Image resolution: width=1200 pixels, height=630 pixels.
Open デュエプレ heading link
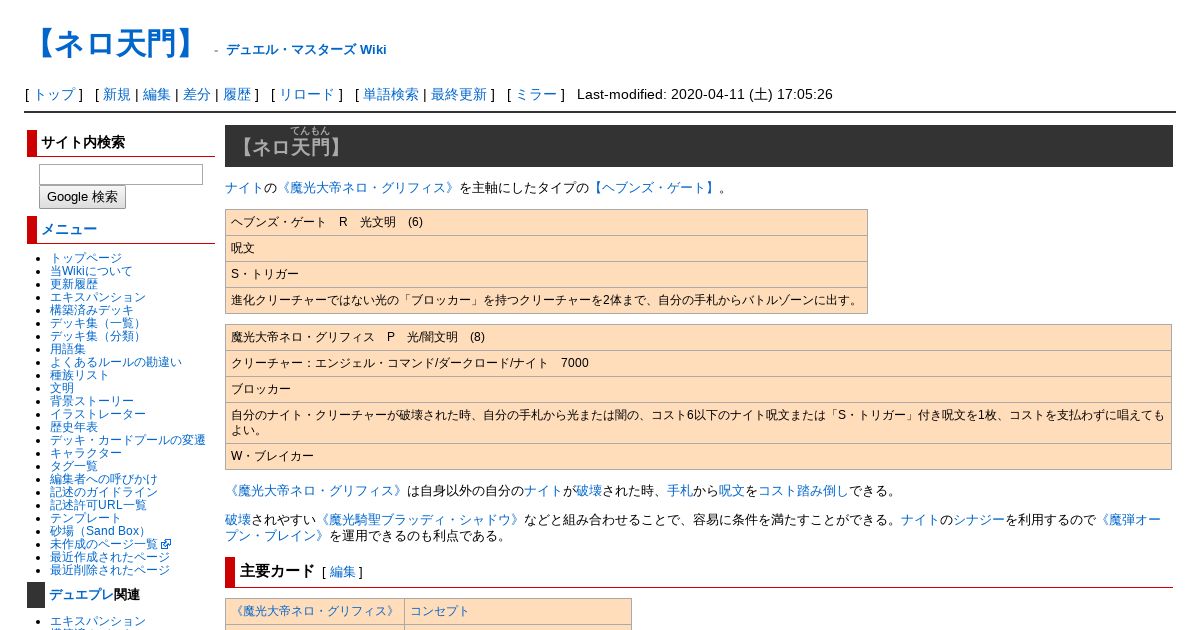[81, 595]
